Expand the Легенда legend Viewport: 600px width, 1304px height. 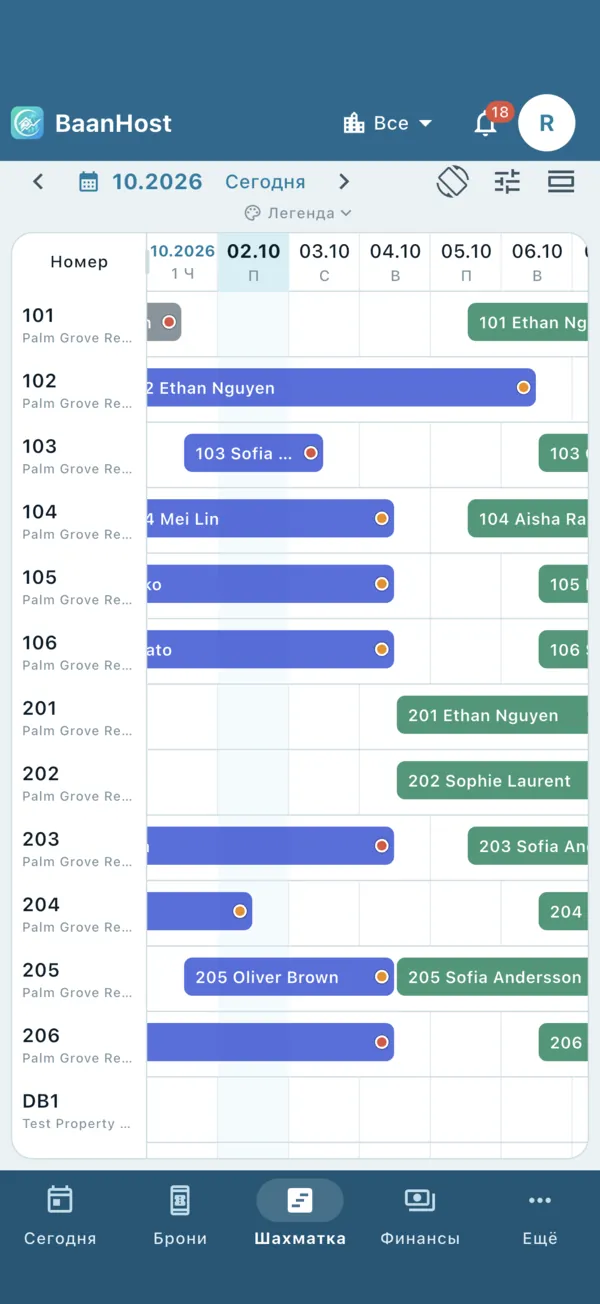tap(298, 213)
